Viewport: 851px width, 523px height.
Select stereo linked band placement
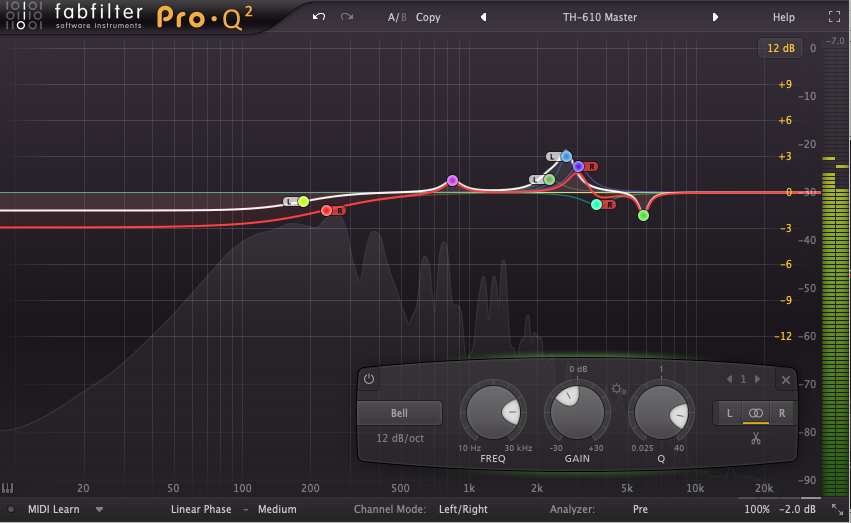click(x=756, y=412)
